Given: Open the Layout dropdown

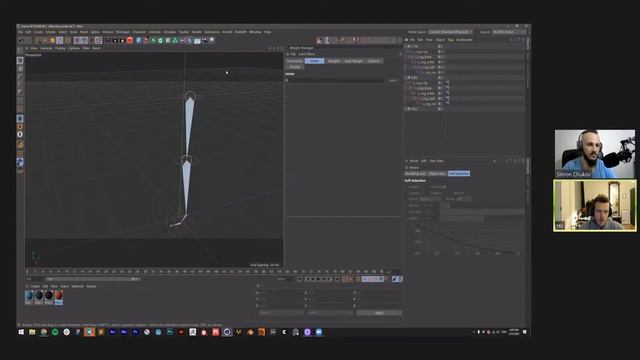Looking at the screenshot, I should [x=509, y=32].
